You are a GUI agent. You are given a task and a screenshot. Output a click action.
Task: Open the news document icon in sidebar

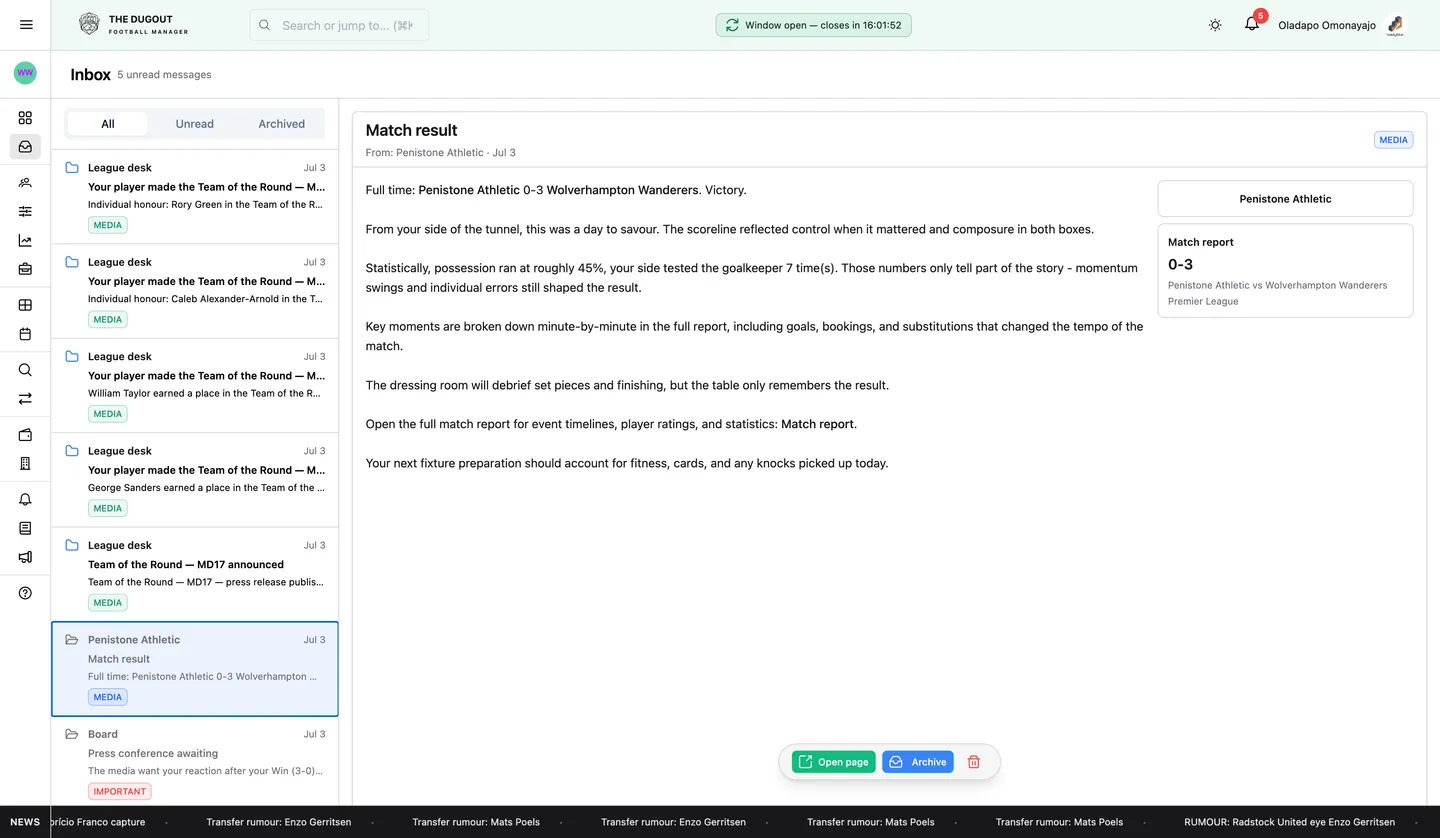[x=25, y=528]
